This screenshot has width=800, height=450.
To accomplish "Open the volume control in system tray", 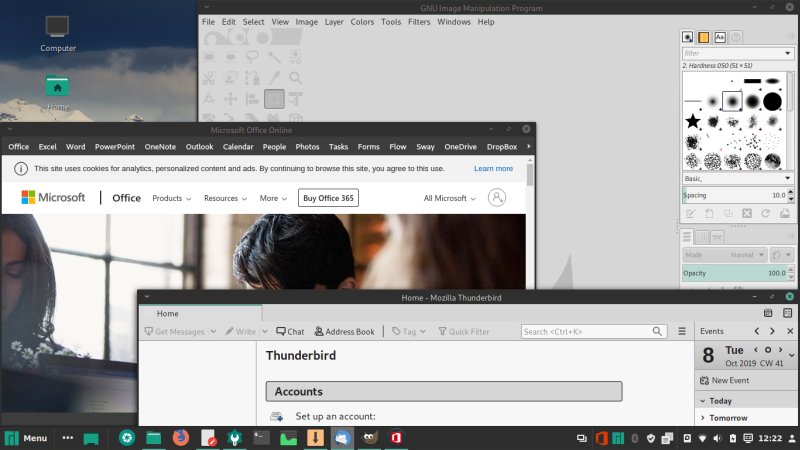I will pos(717,438).
